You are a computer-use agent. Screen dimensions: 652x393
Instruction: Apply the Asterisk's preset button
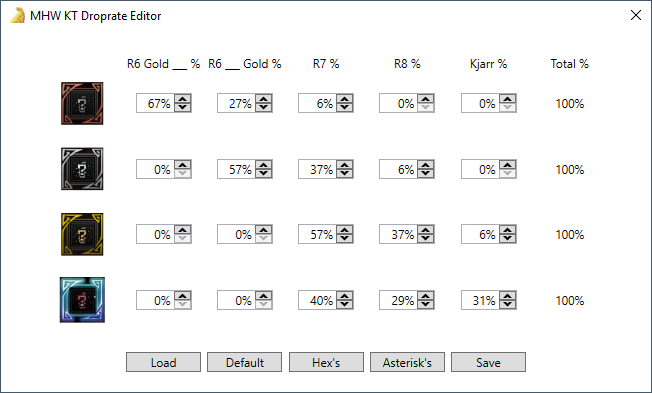407,362
